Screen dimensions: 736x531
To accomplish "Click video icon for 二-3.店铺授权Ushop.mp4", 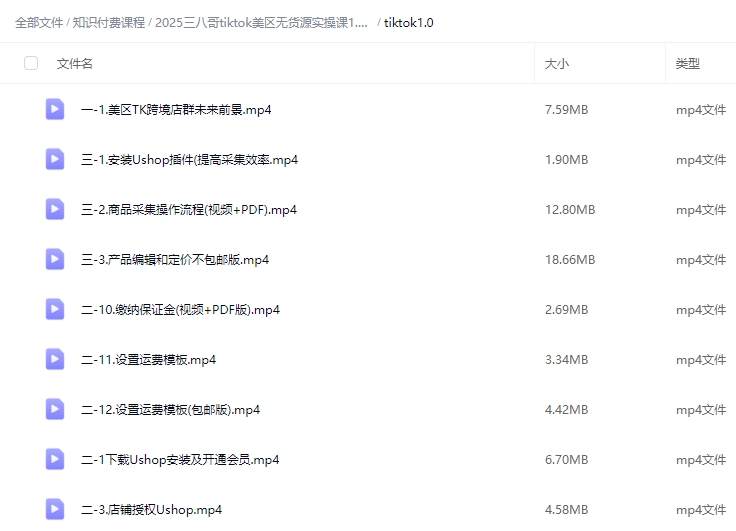I will 55,509.
